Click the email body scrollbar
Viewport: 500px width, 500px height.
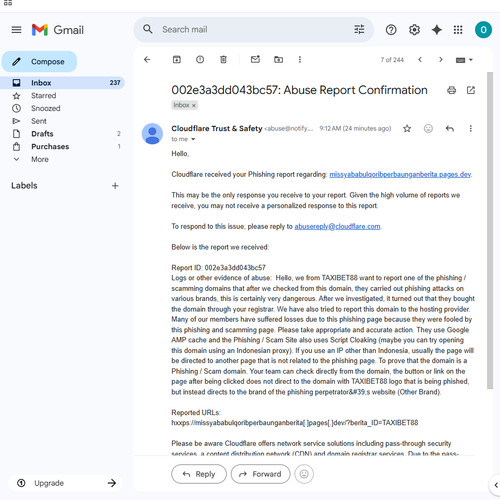click(490, 230)
